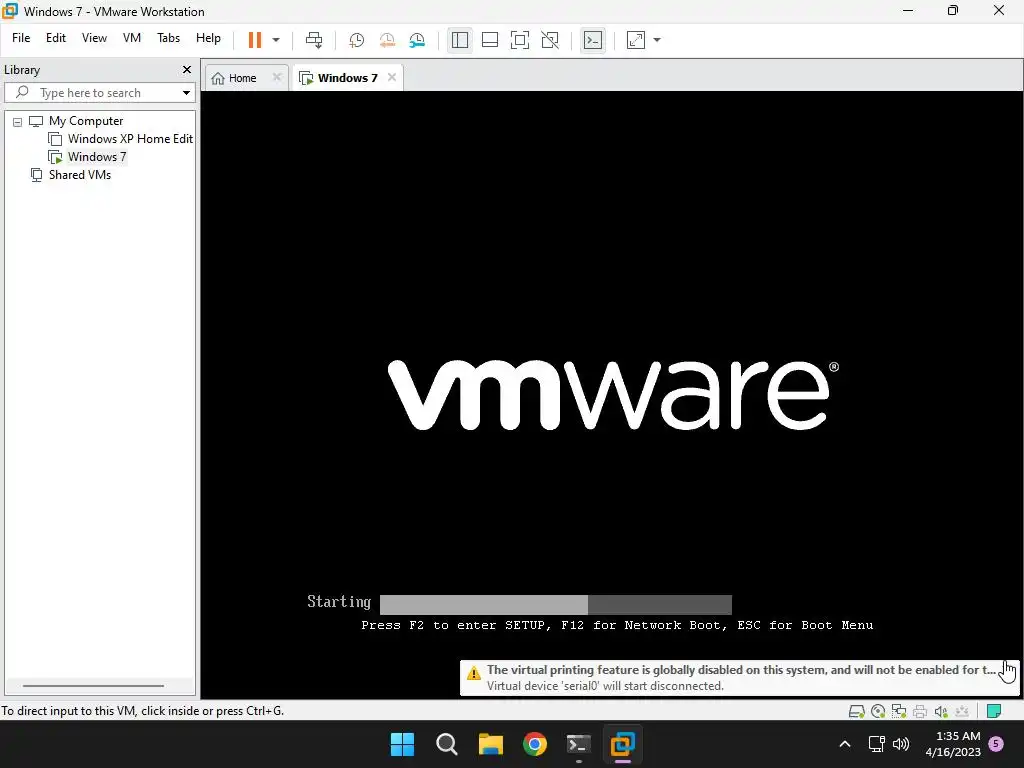The image size is (1024, 768).
Task: Toggle Unity mode icon
Action: click(x=550, y=40)
